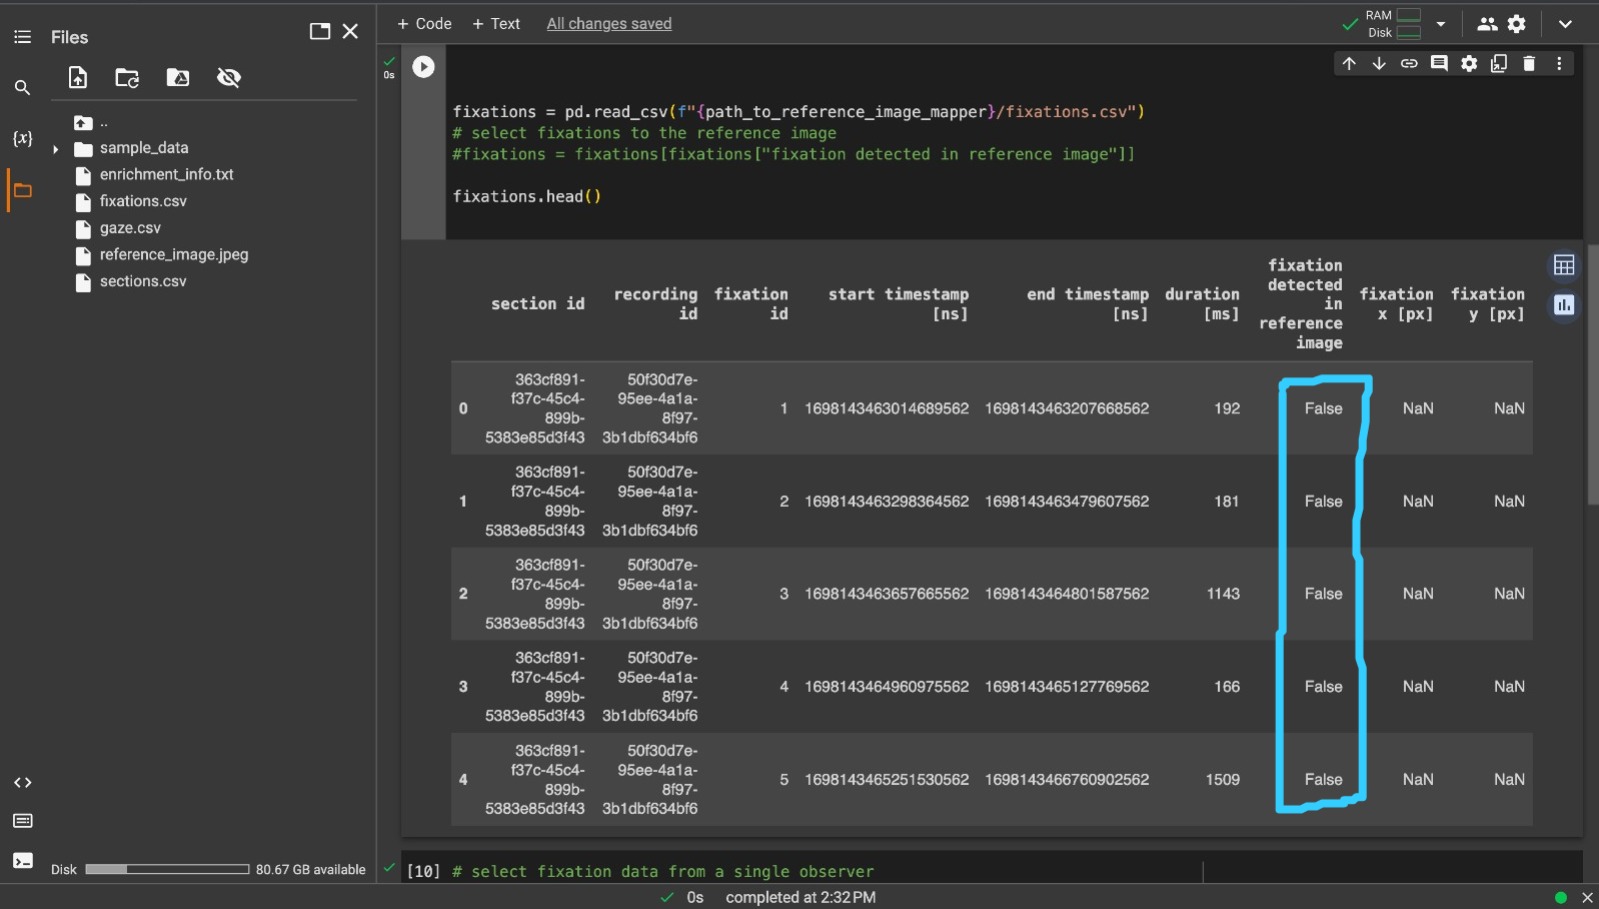Open the table of contents sidebar icon

(22, 37)
